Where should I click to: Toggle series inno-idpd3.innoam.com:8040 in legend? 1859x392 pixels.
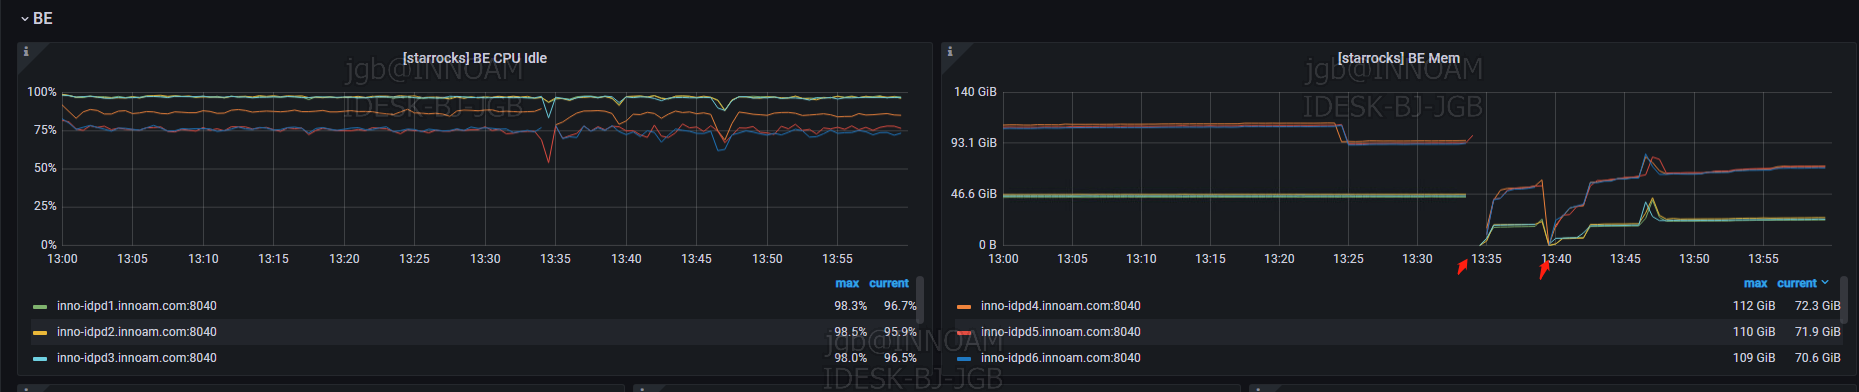coord(137,358)
